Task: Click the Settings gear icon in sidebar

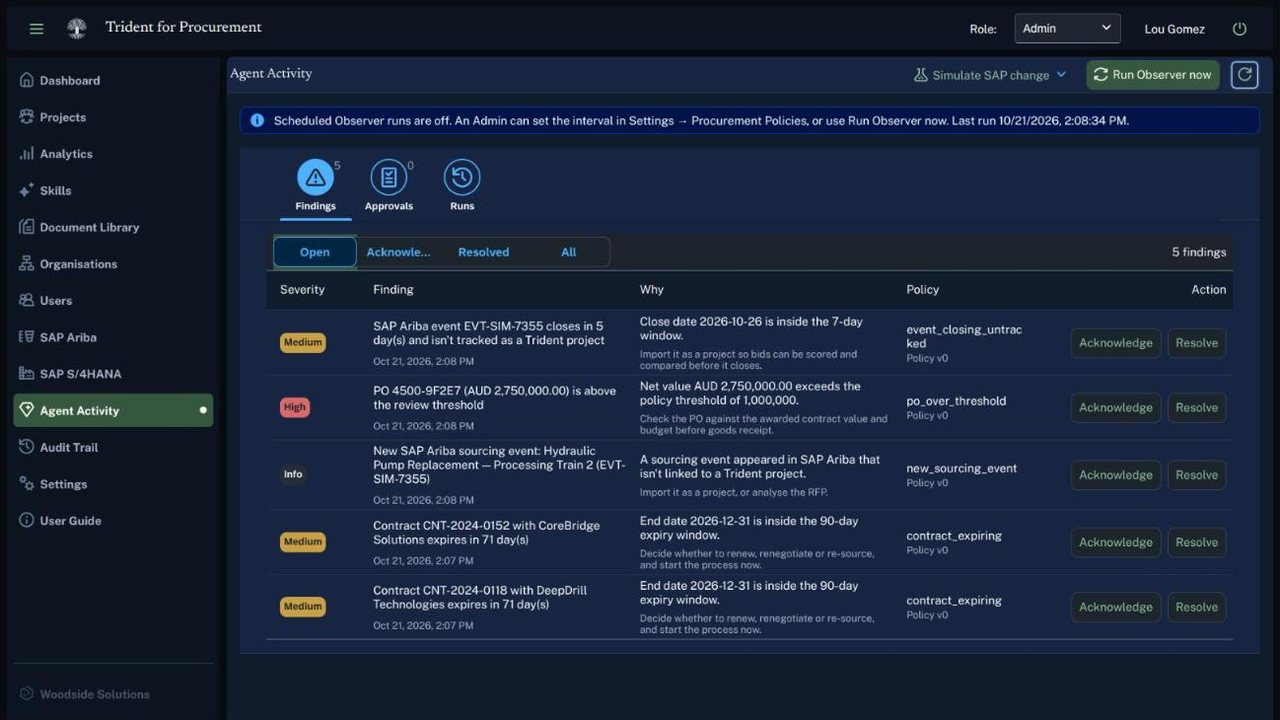Action: [27, 484]
